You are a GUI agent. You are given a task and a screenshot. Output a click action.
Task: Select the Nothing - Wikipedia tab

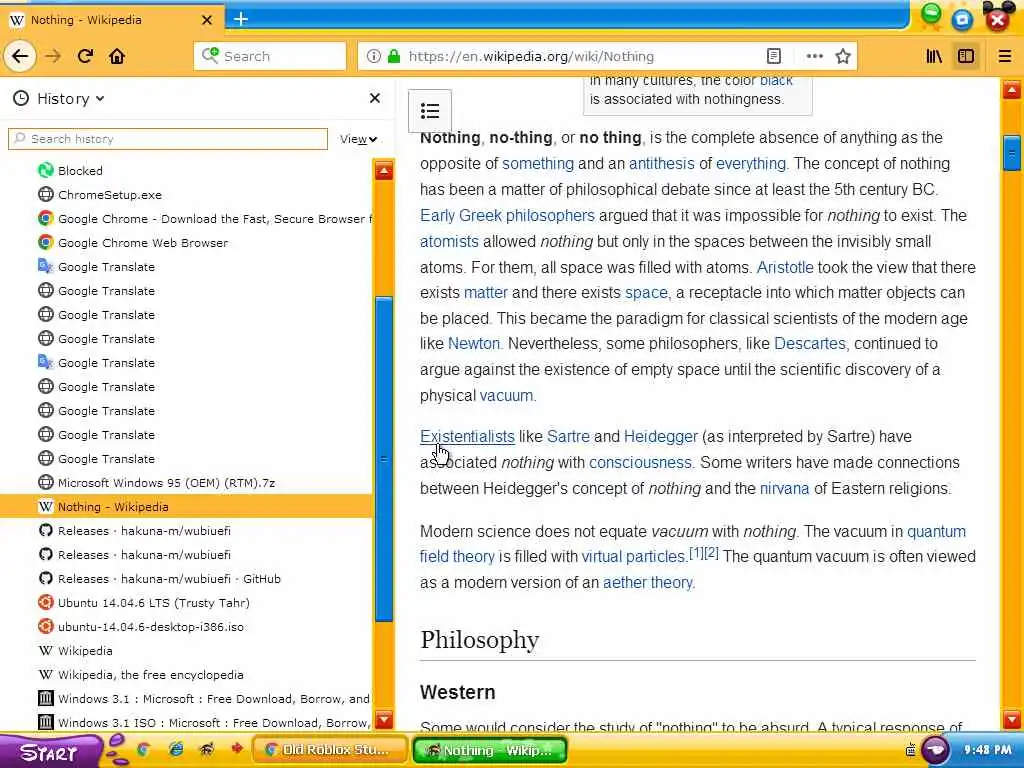pos(112,20)
